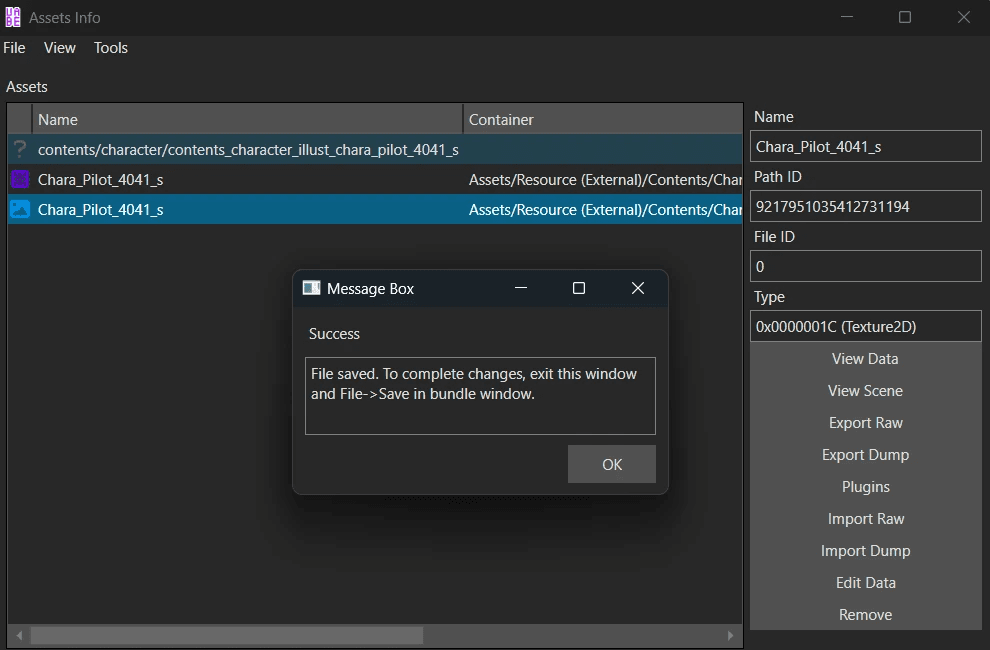Click the Type field showing Texture2D
Screen dimensions: 990x650
[866, 327]
